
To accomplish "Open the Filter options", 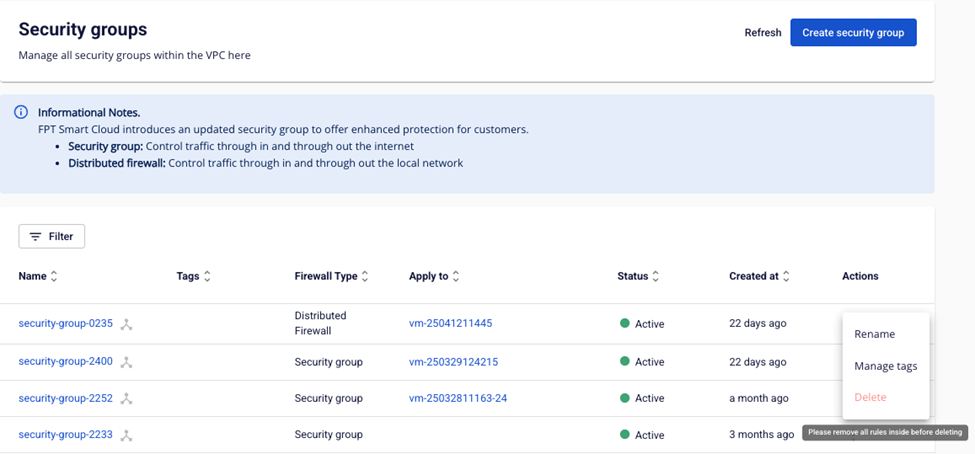I will (52, 236).
